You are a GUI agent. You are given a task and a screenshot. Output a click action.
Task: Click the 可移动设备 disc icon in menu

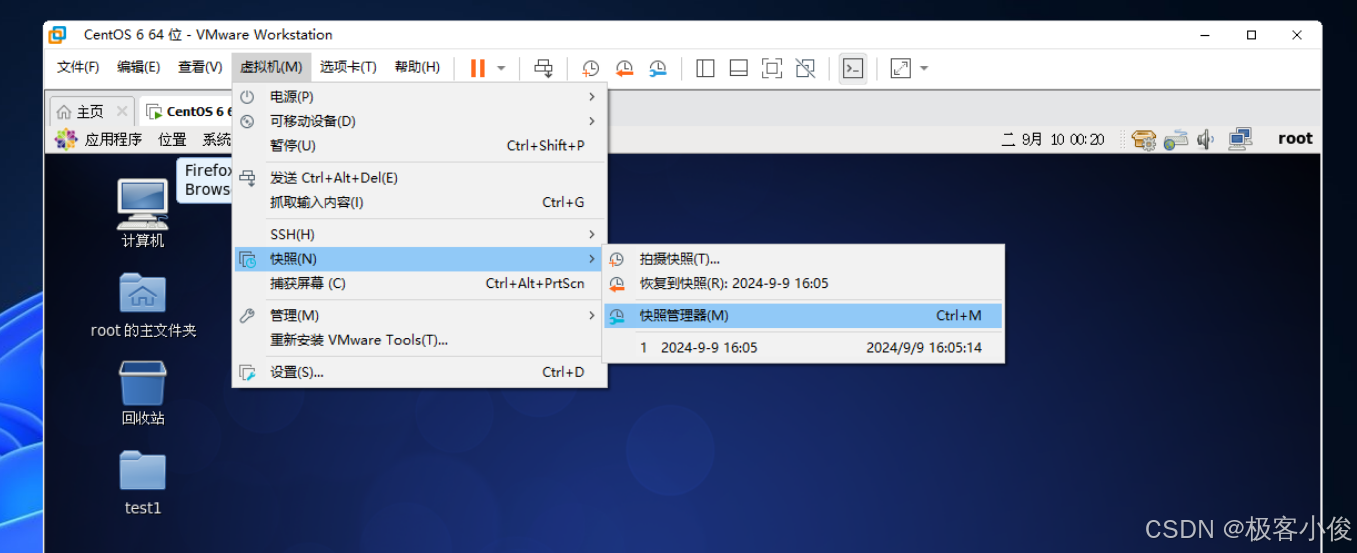247,121
